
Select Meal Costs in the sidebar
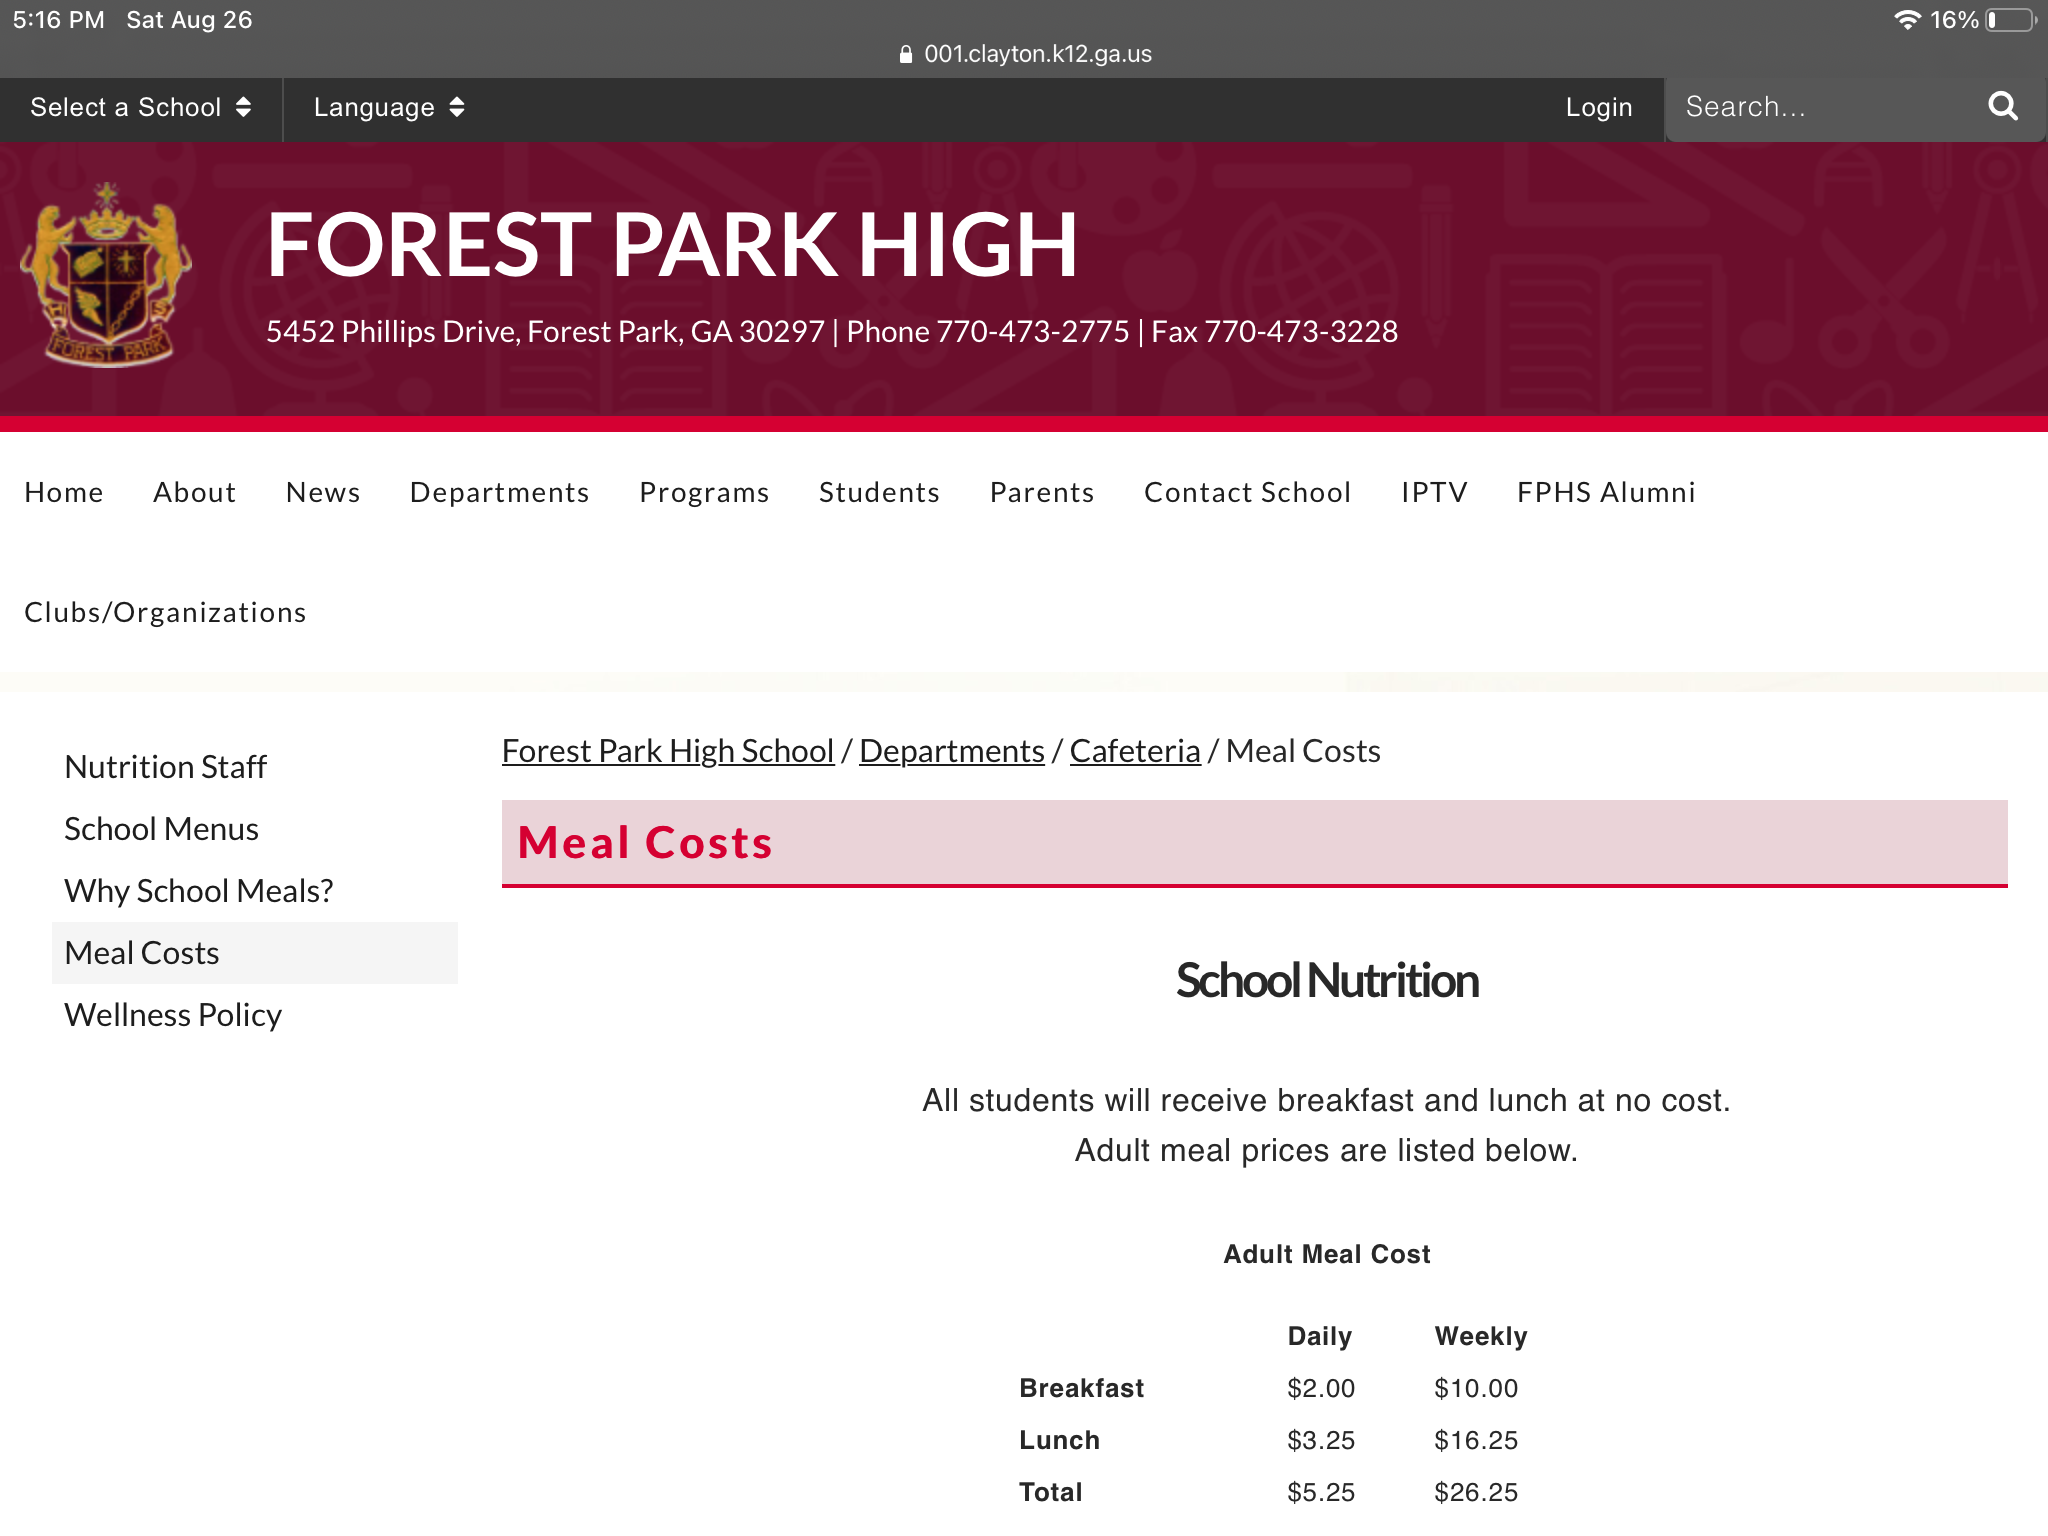pyautogui.click(x=255, y=953)
